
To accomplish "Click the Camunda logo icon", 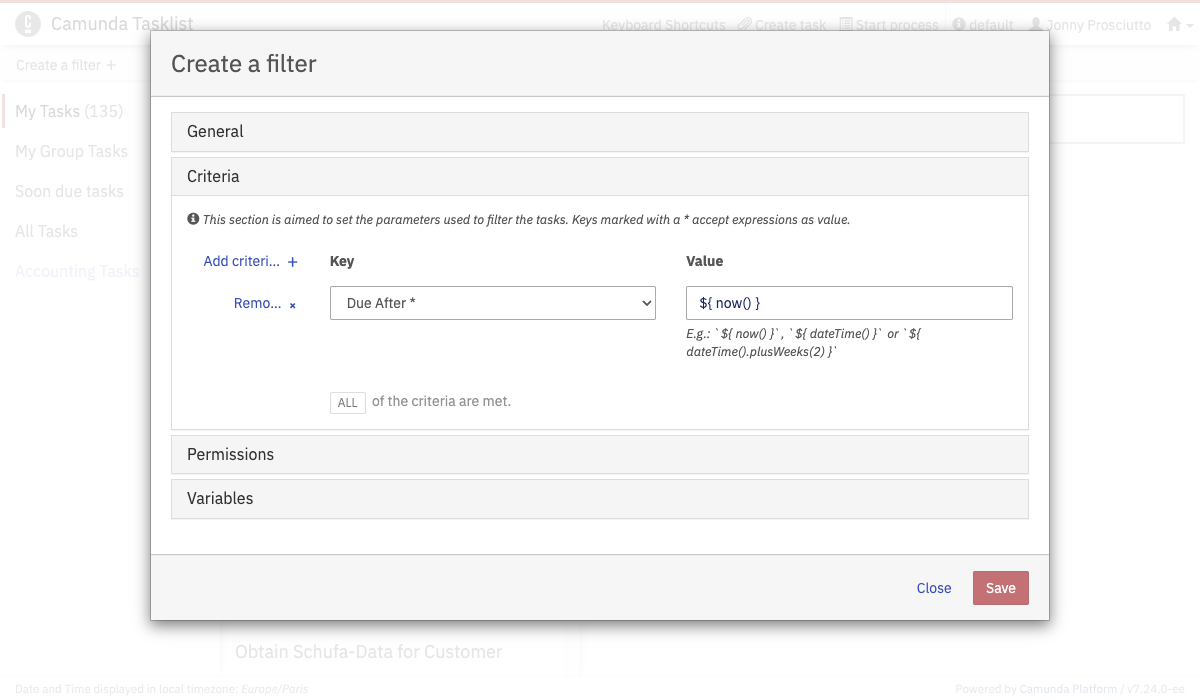I will (x=28, y=24).
